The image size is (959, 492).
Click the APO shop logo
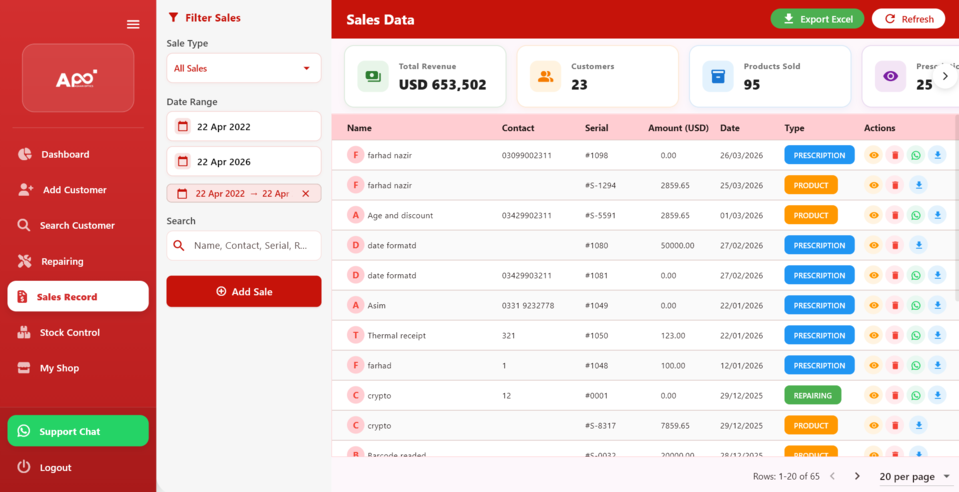(x=78, y=78)
